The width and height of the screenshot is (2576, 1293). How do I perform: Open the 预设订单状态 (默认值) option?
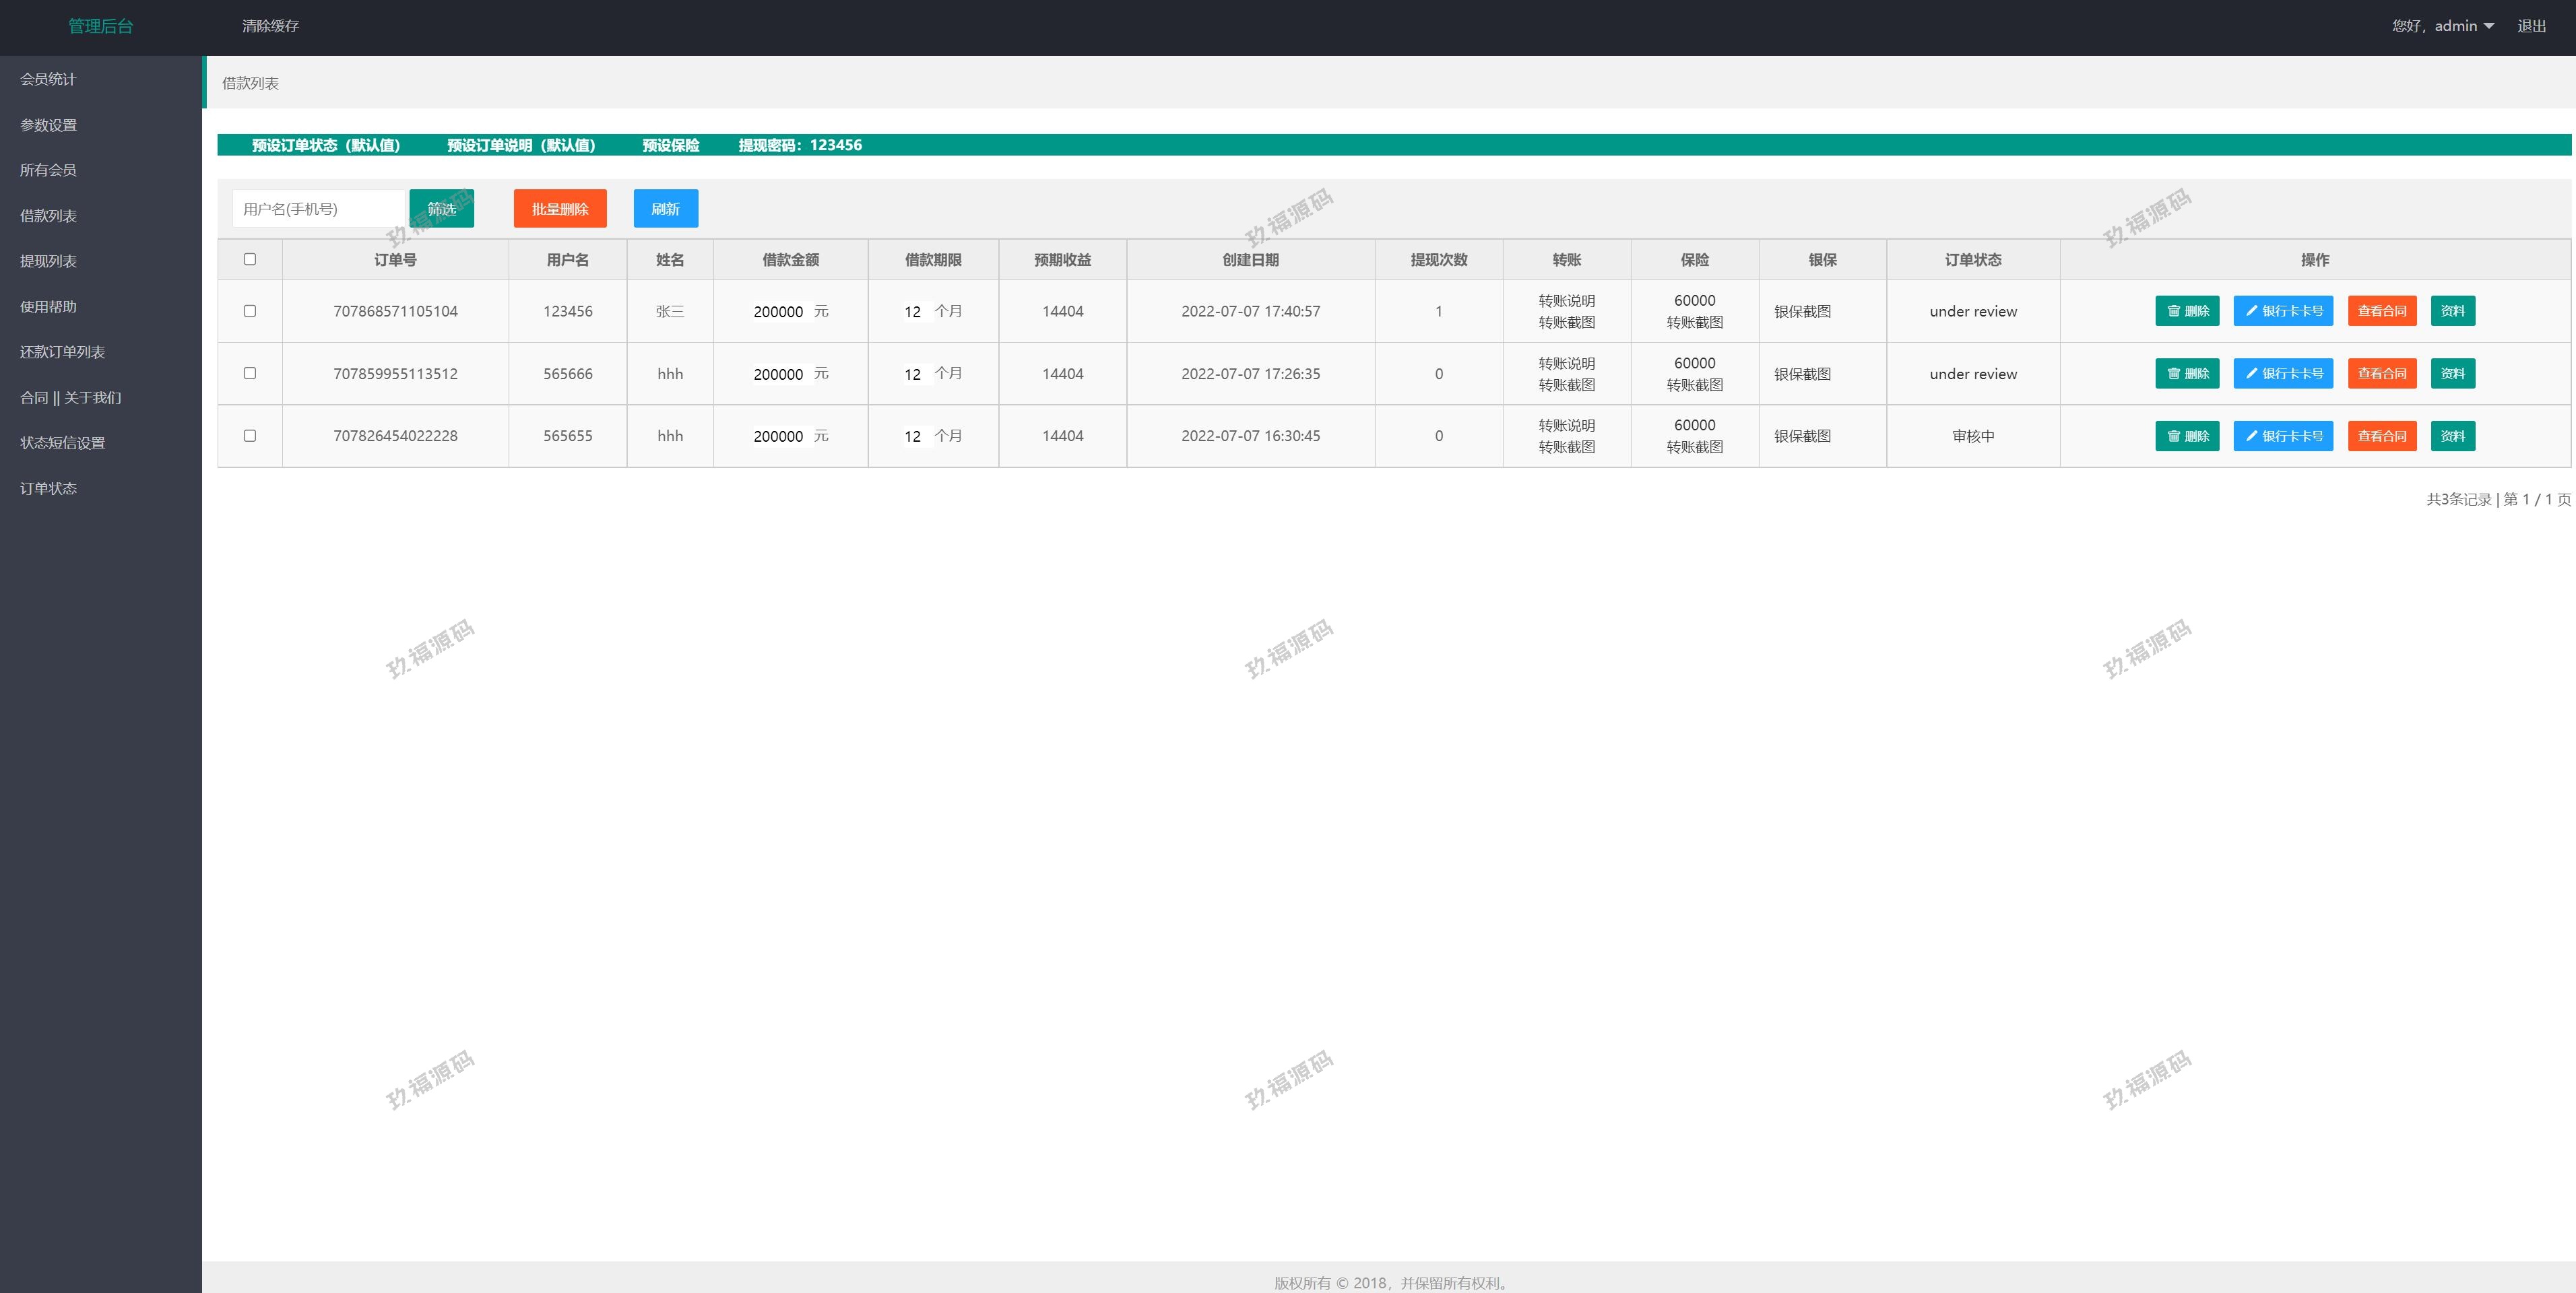tap(326, 145)
